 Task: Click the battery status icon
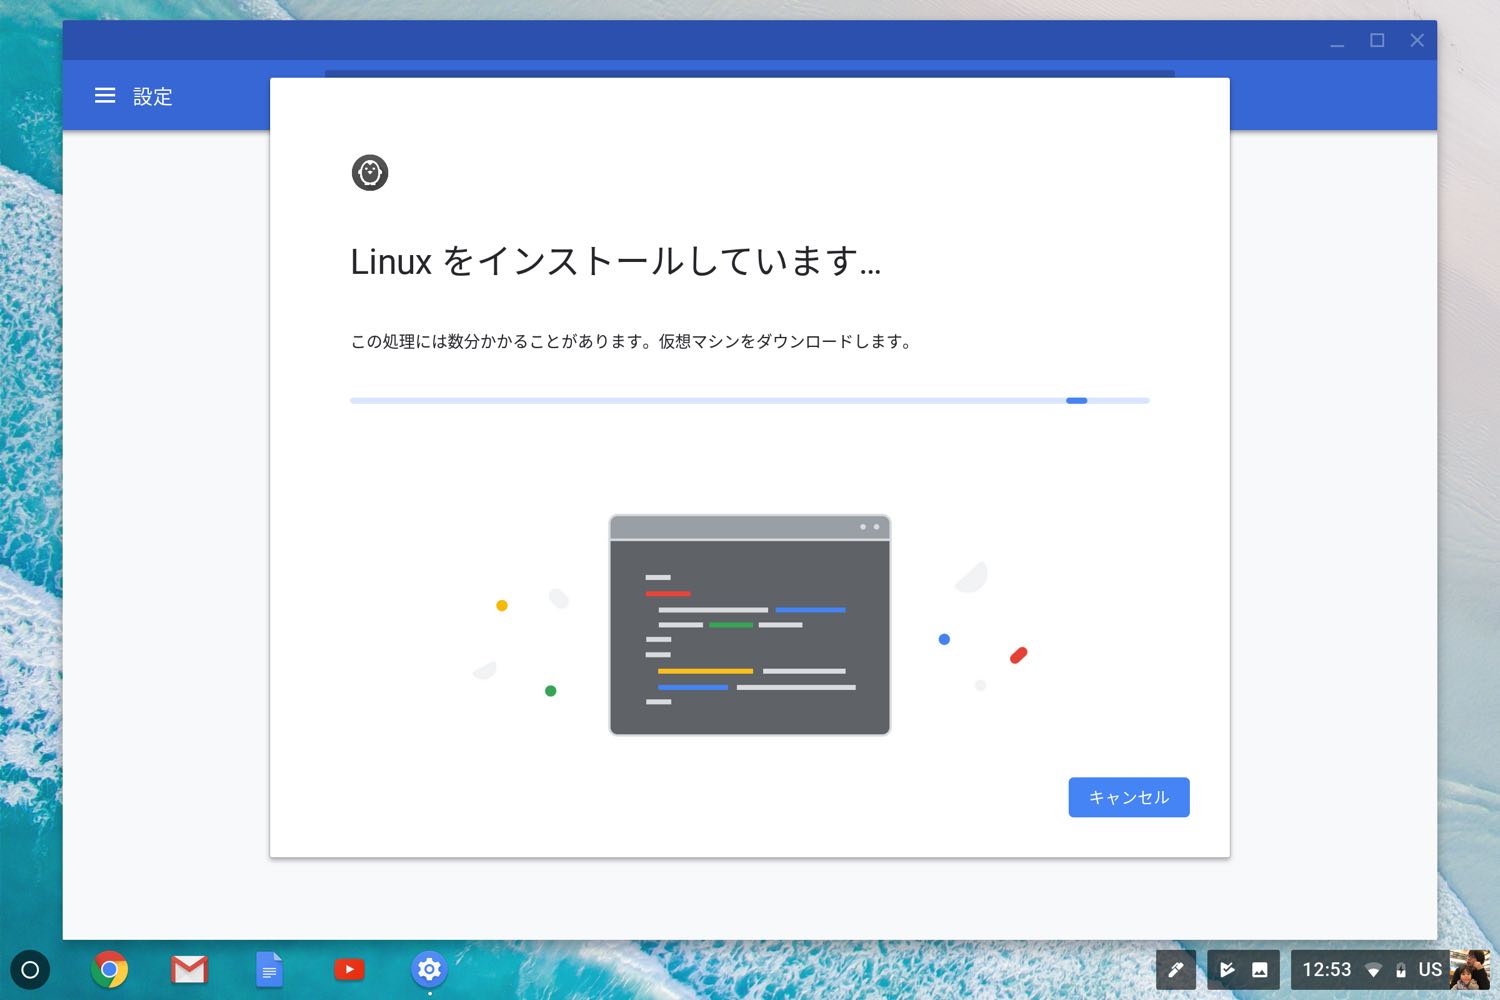[x=1401, y=970]
